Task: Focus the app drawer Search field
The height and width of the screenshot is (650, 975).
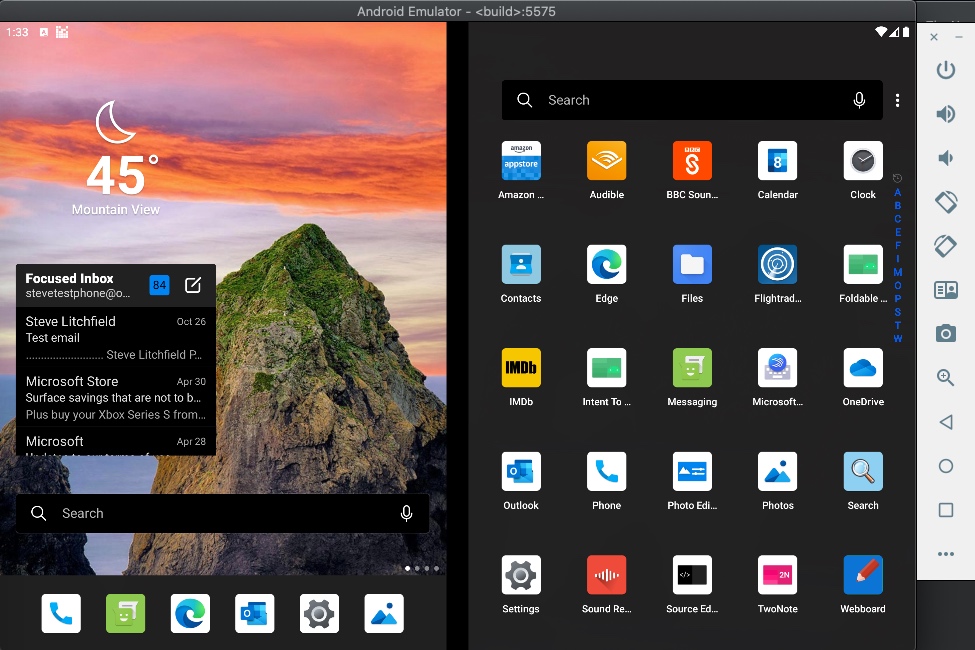Action: [692, 100]
